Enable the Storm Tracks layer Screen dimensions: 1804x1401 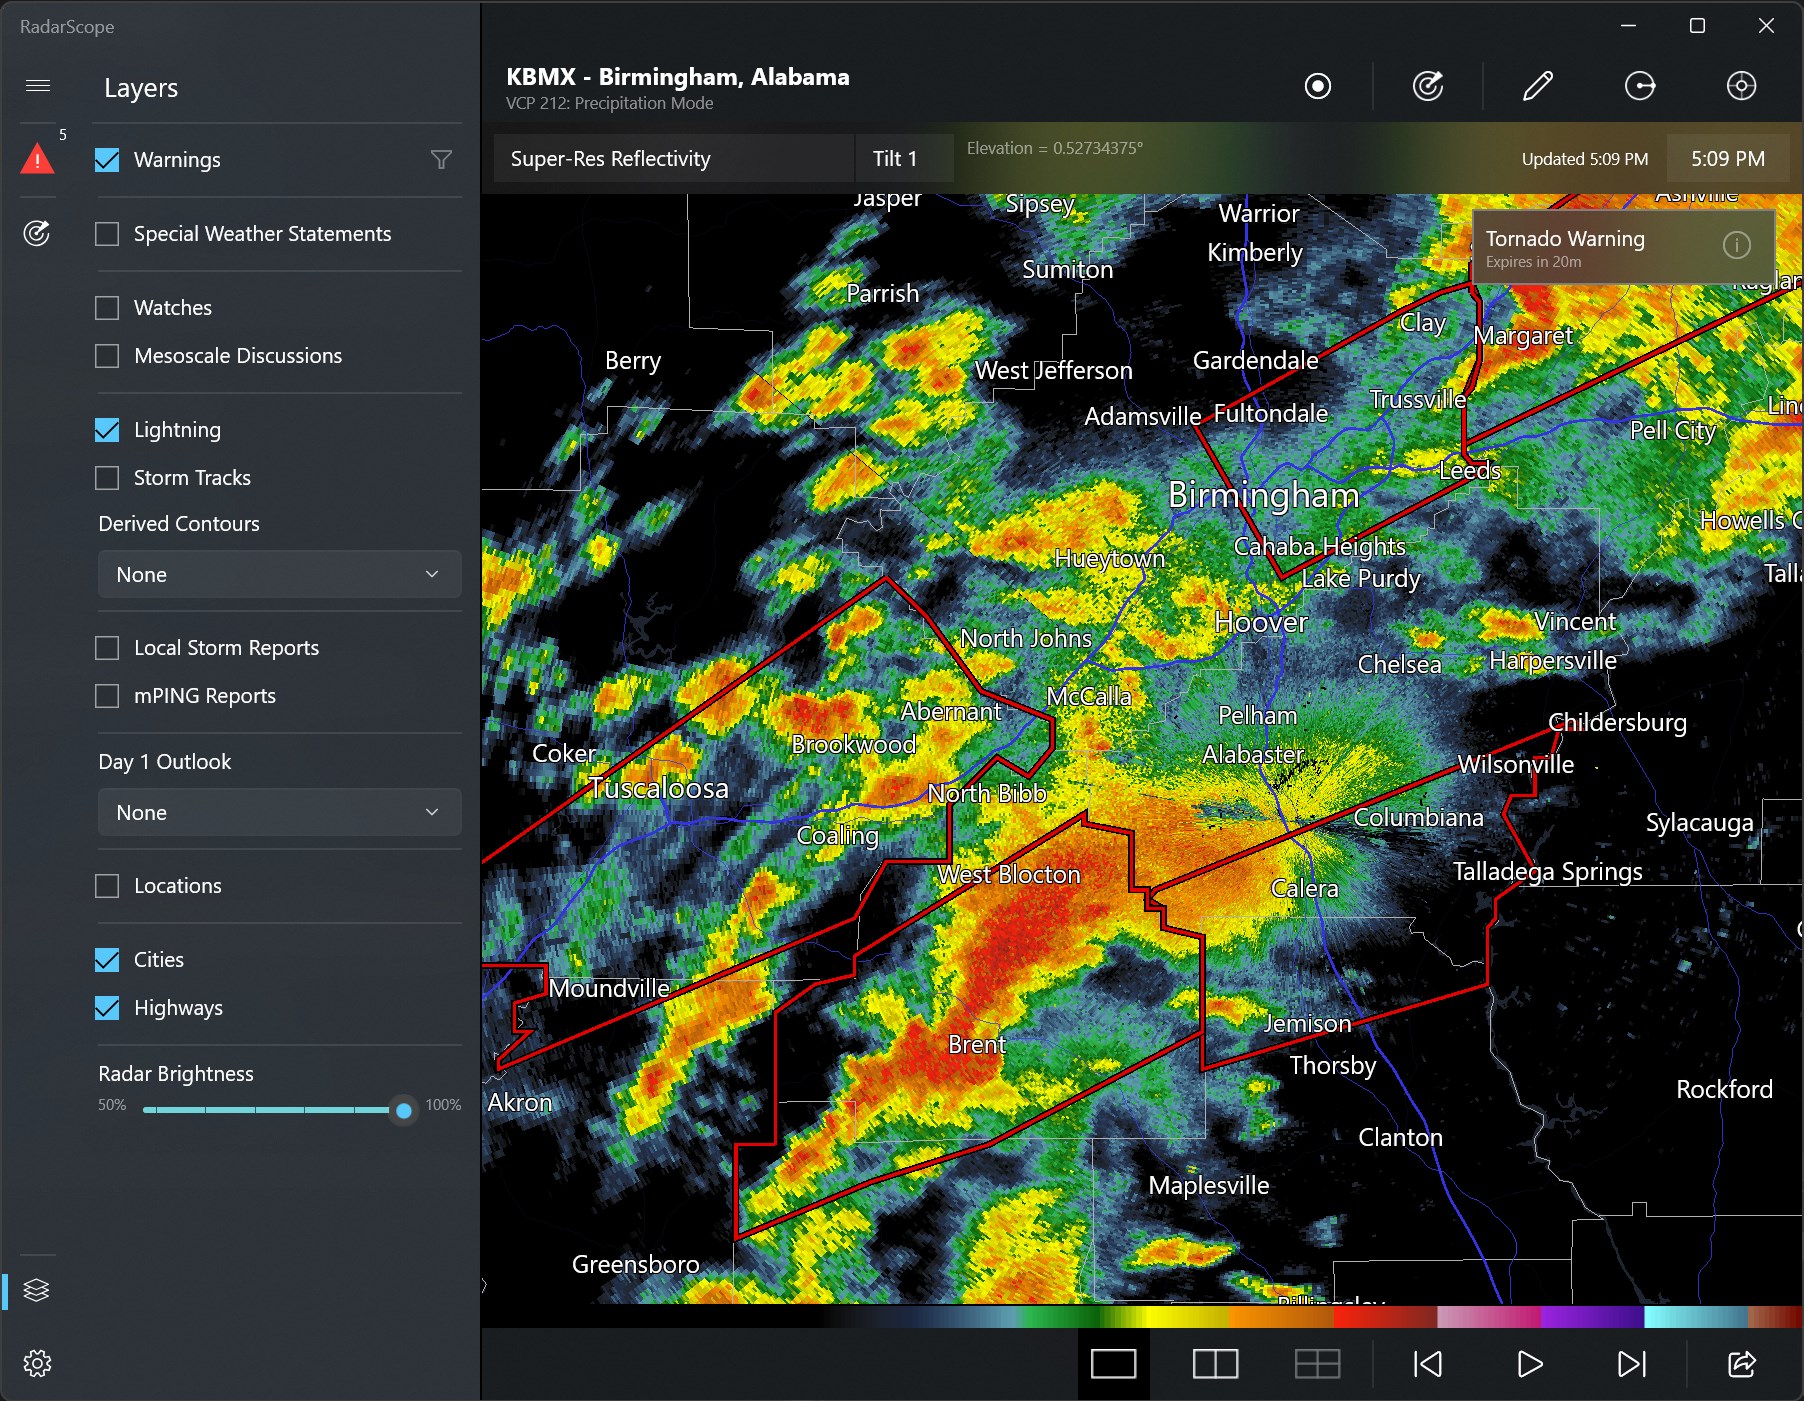[107, 477]
